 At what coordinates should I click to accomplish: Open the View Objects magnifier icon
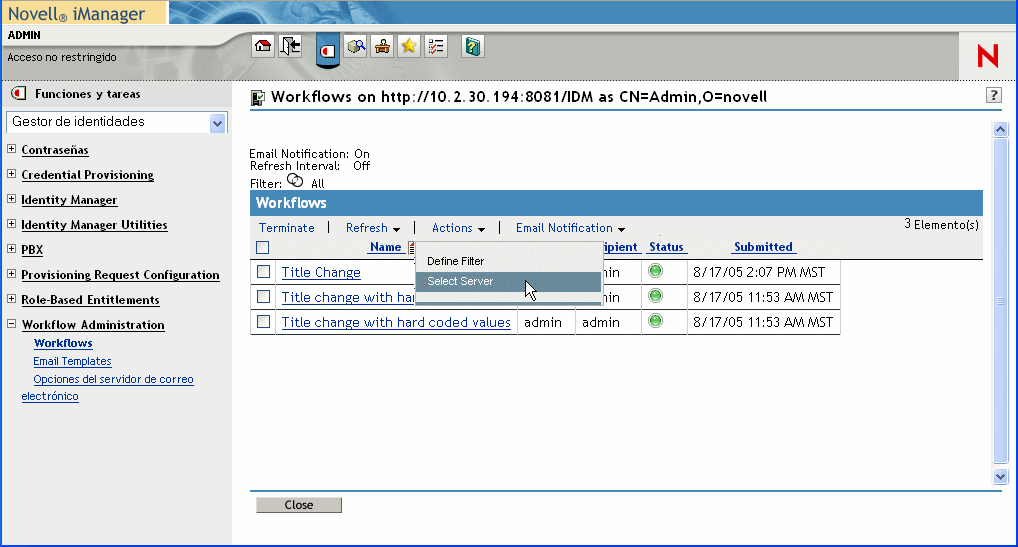[356, 46]
